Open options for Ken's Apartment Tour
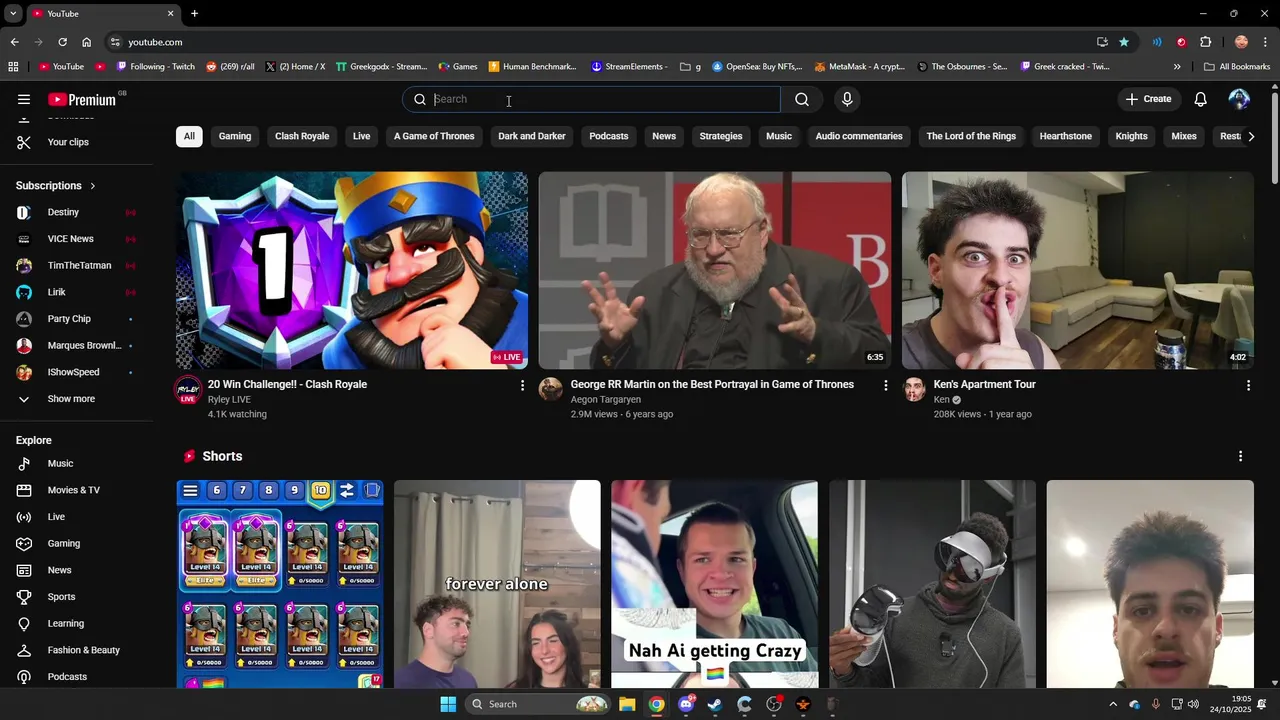The width and height of the screenshot is (1280, 720). pos(1248,385)
